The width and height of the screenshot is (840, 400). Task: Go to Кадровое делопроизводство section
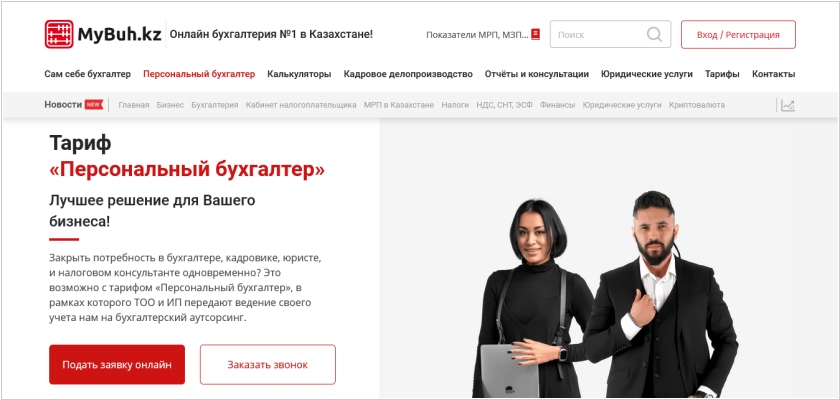(x=408, y=74)
